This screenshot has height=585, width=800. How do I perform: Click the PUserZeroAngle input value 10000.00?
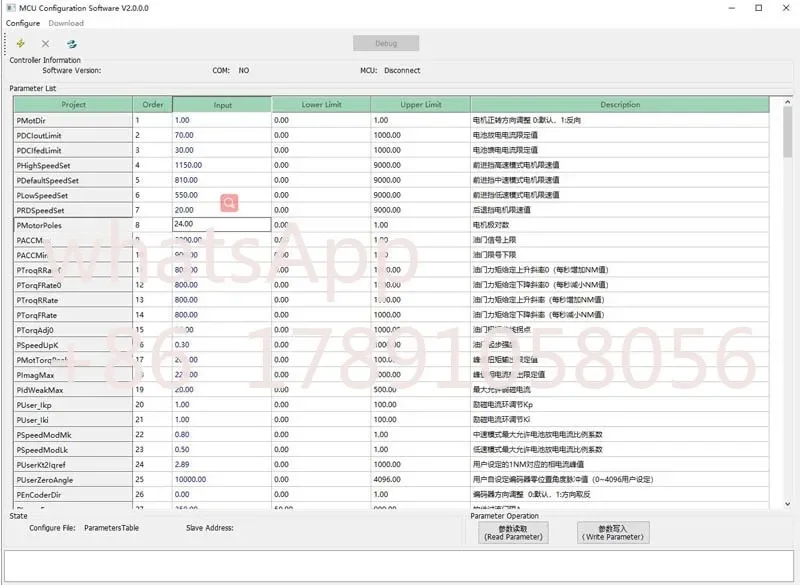tap(190, 479)
